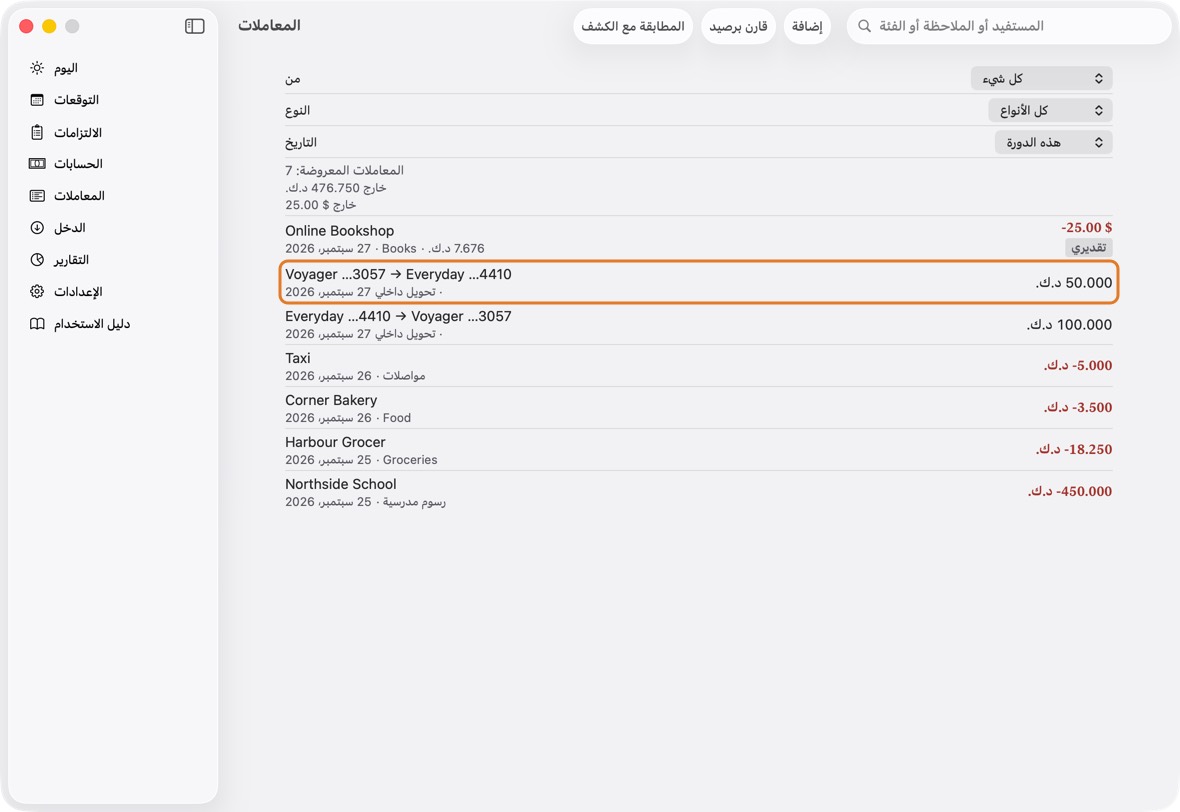Click the -18.250 د.ك. amount
Screen dimensions: 1180x812
1073,449
